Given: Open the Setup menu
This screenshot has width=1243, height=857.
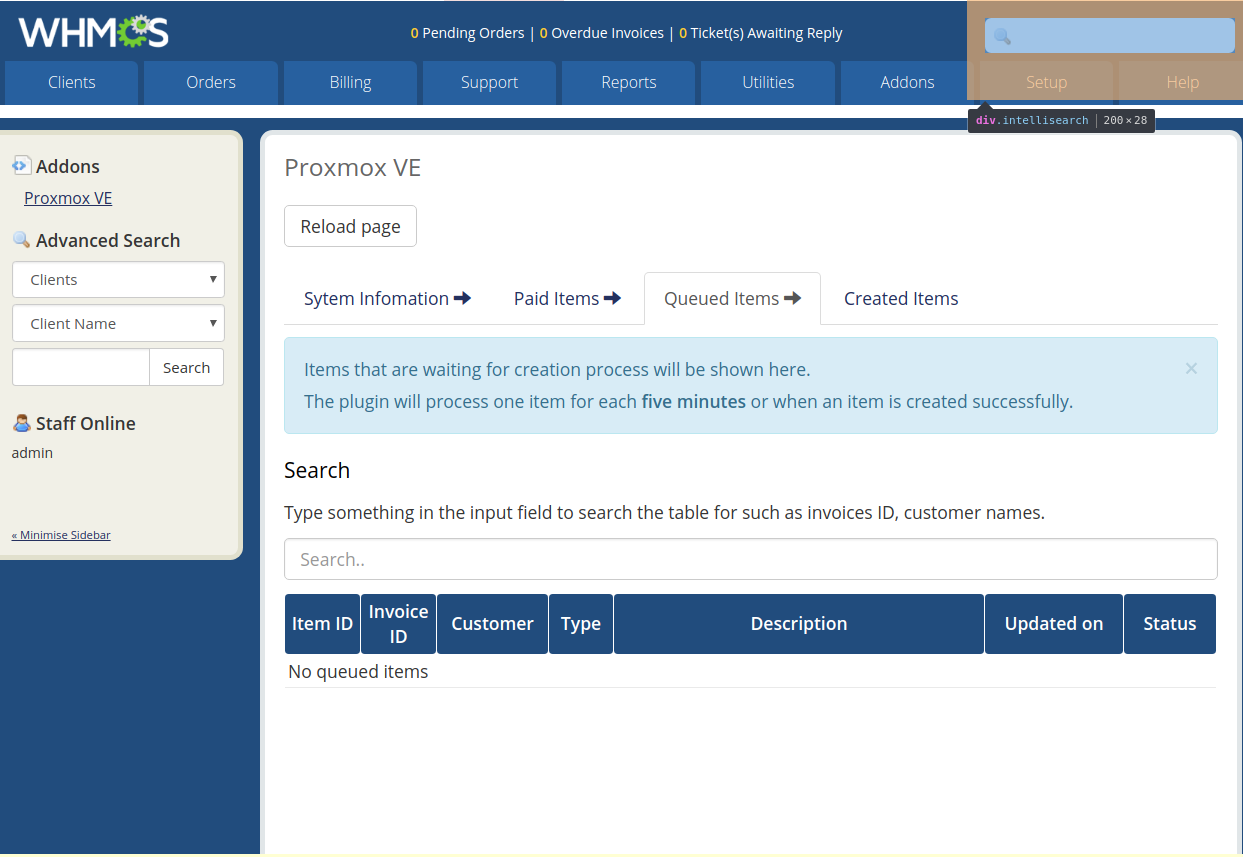Looking at the screenshot, I should [1046, 82].
